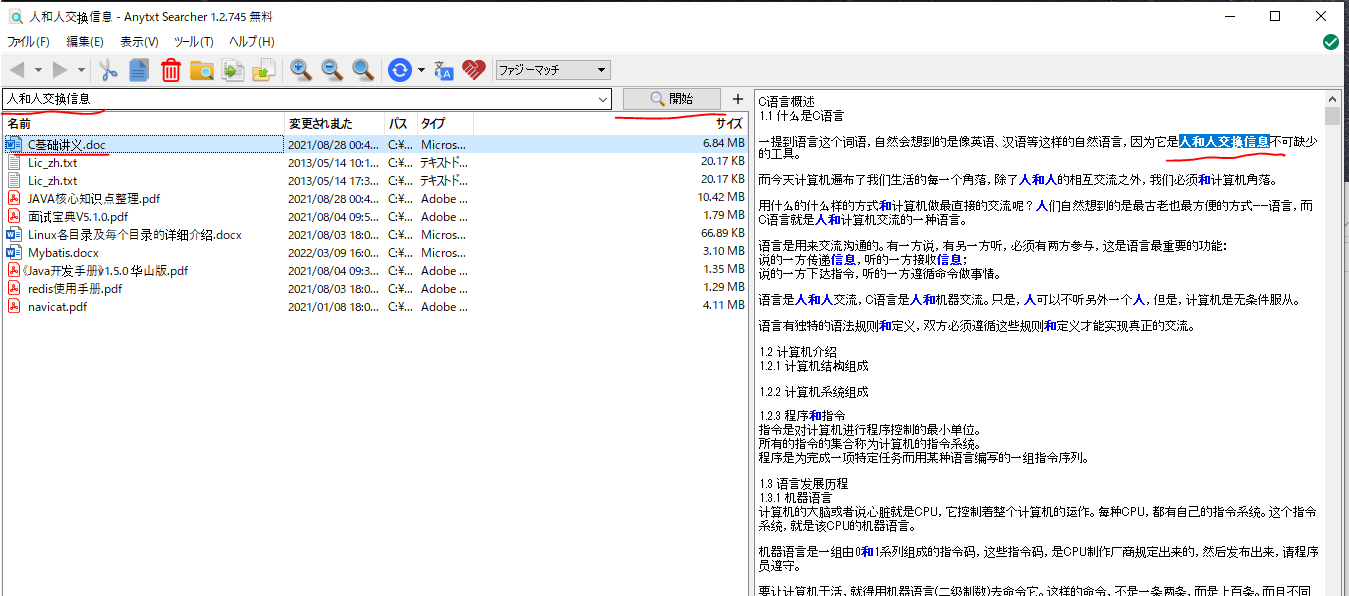Sort by the パス column header
Viewport: 1349px width, 596px height.
[401, 123]
